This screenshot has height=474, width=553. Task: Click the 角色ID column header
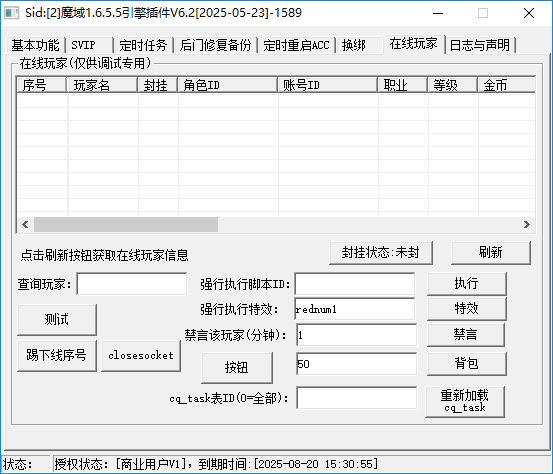[x=227, y=85]
